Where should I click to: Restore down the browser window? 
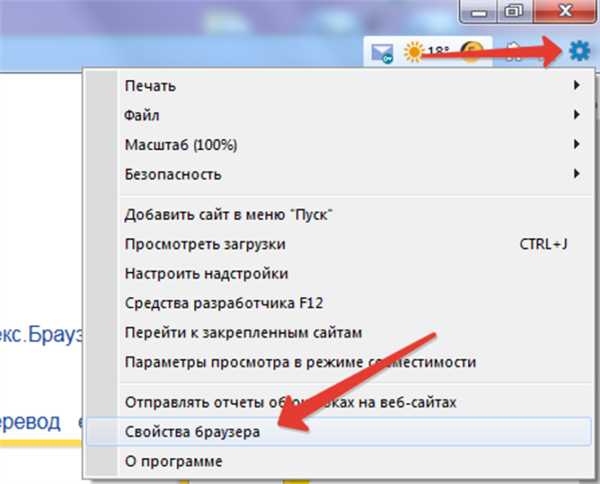(x=514, y=11)
